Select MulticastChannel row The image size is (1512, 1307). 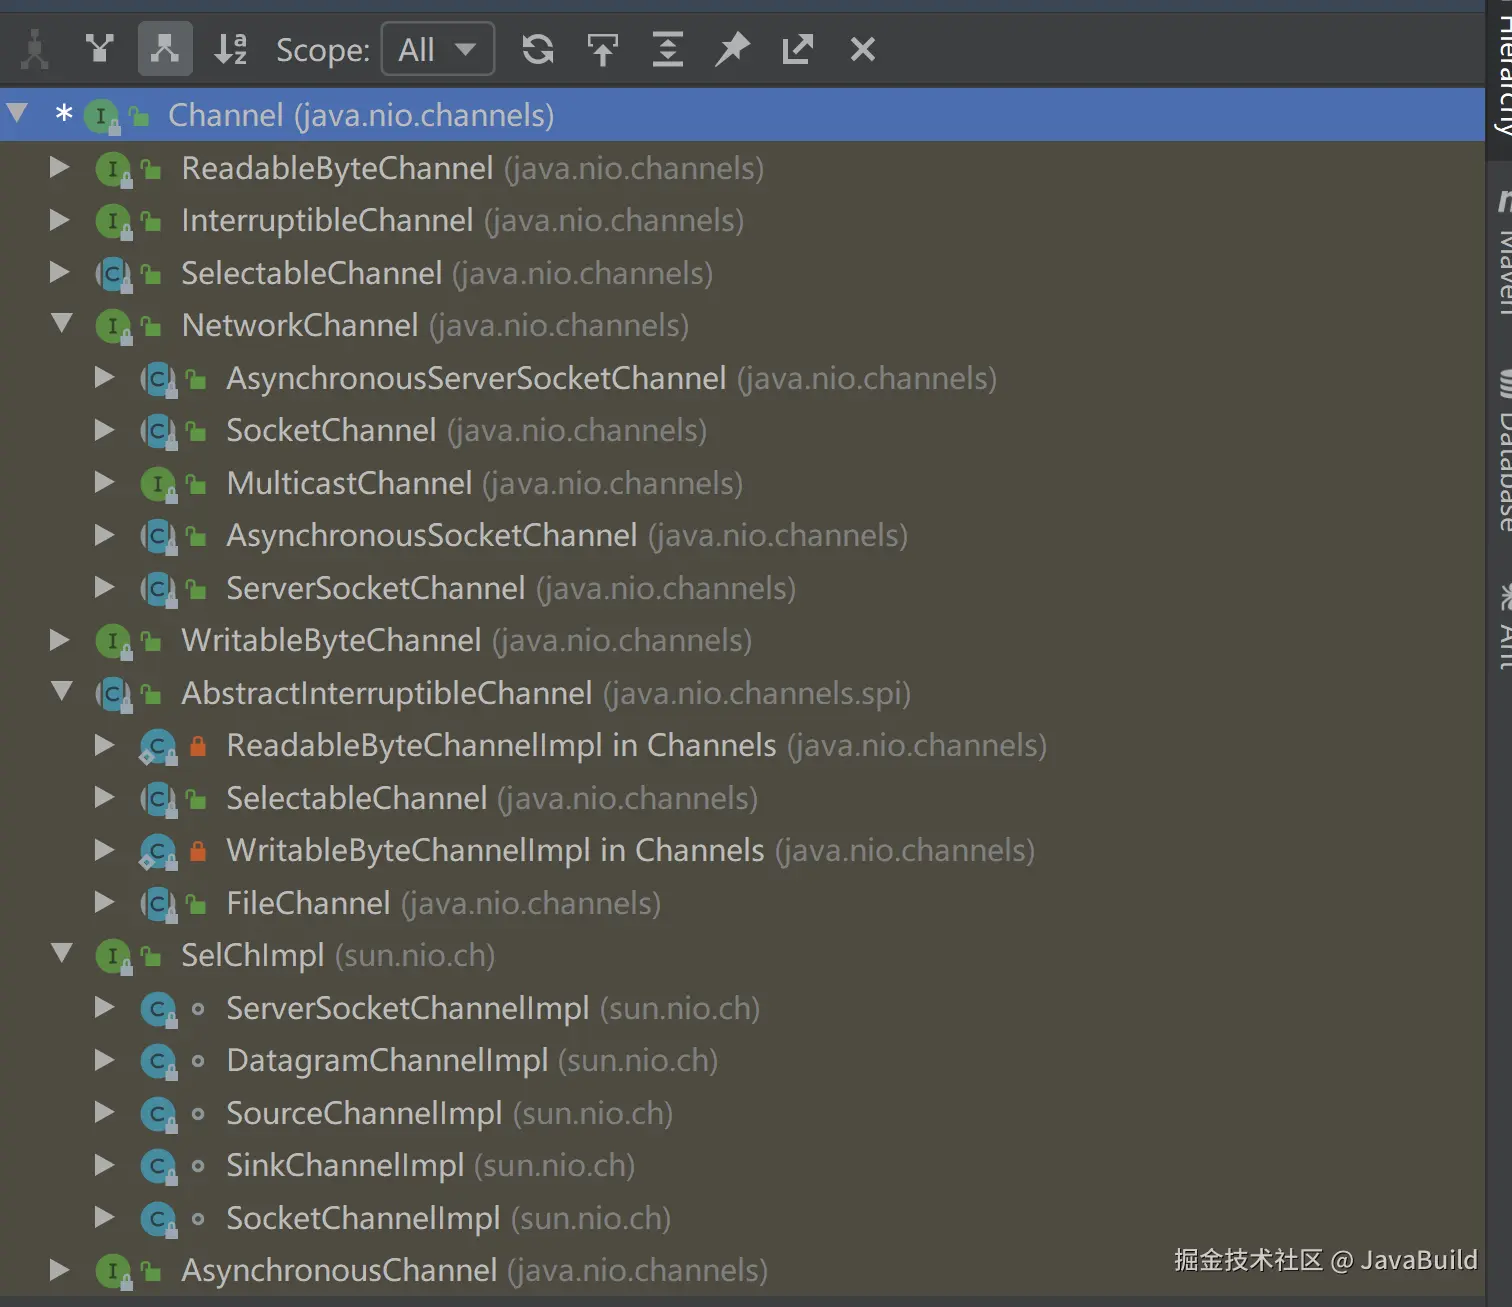[x=742, y=483]
